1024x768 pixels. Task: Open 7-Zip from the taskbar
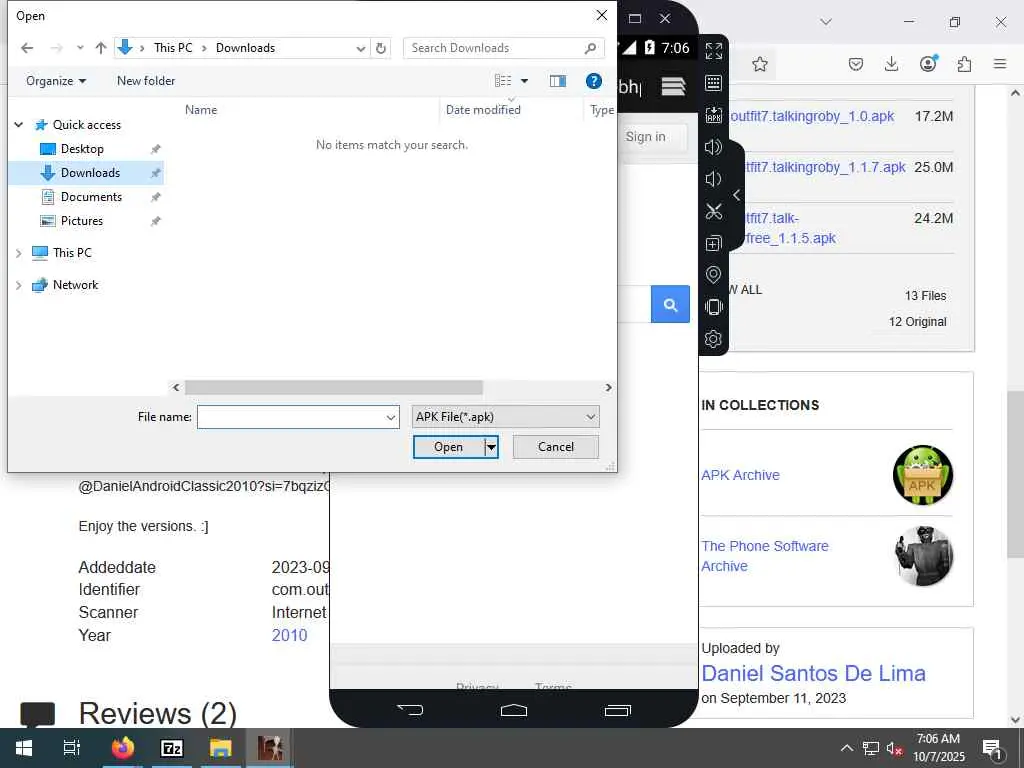pos(172,748)
